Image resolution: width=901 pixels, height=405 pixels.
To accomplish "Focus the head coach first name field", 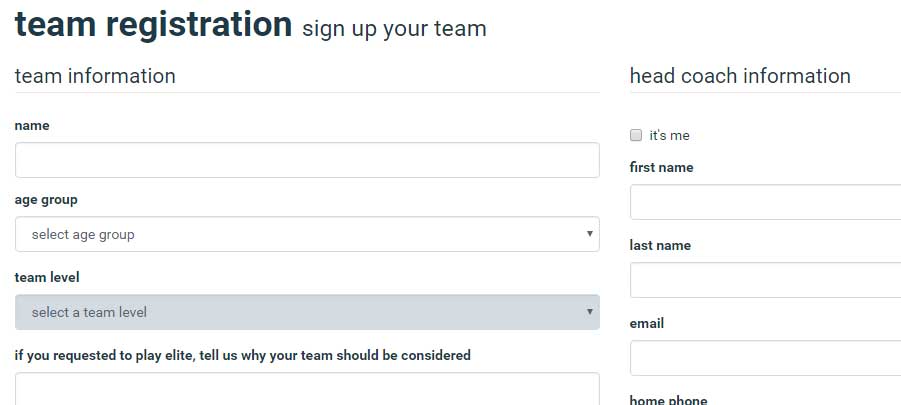I will pos(765,202).
